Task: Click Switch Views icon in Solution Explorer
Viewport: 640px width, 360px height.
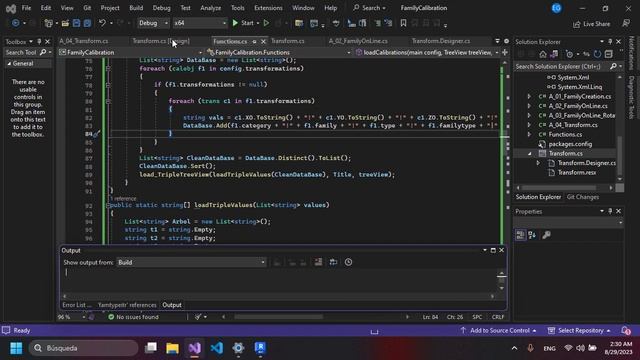Action: tap(554, 54)
